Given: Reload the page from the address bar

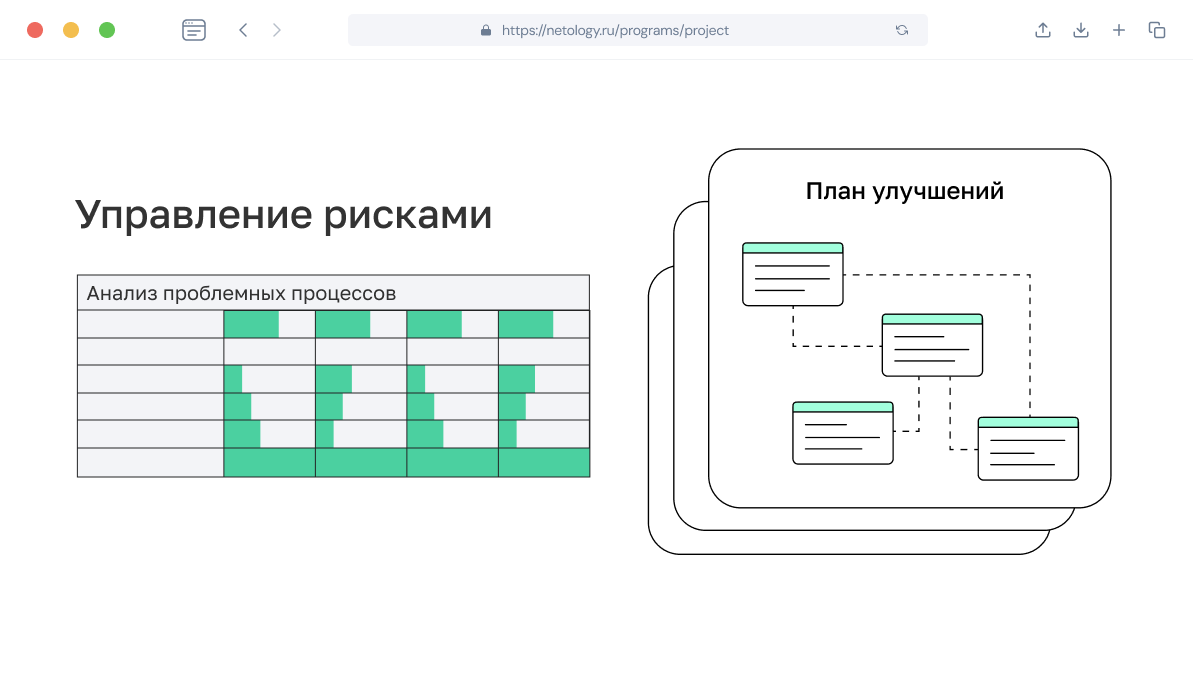Looking at the screenshot, I should coord(902,30).
